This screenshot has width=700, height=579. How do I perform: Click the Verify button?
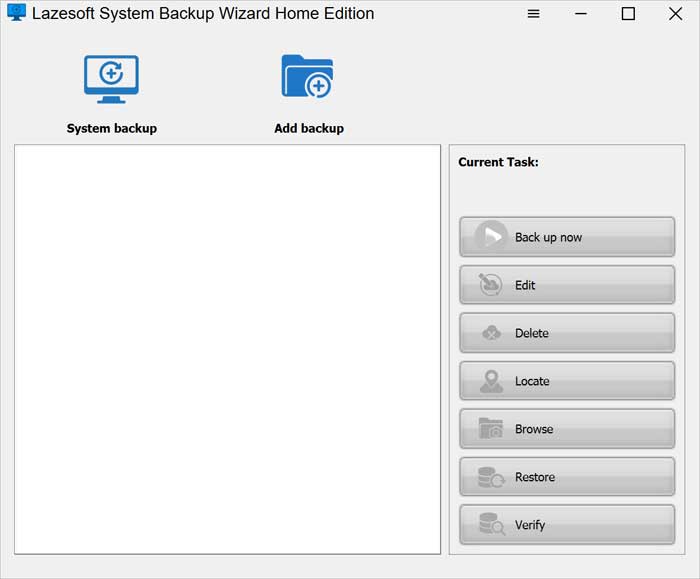click(567, 525)
